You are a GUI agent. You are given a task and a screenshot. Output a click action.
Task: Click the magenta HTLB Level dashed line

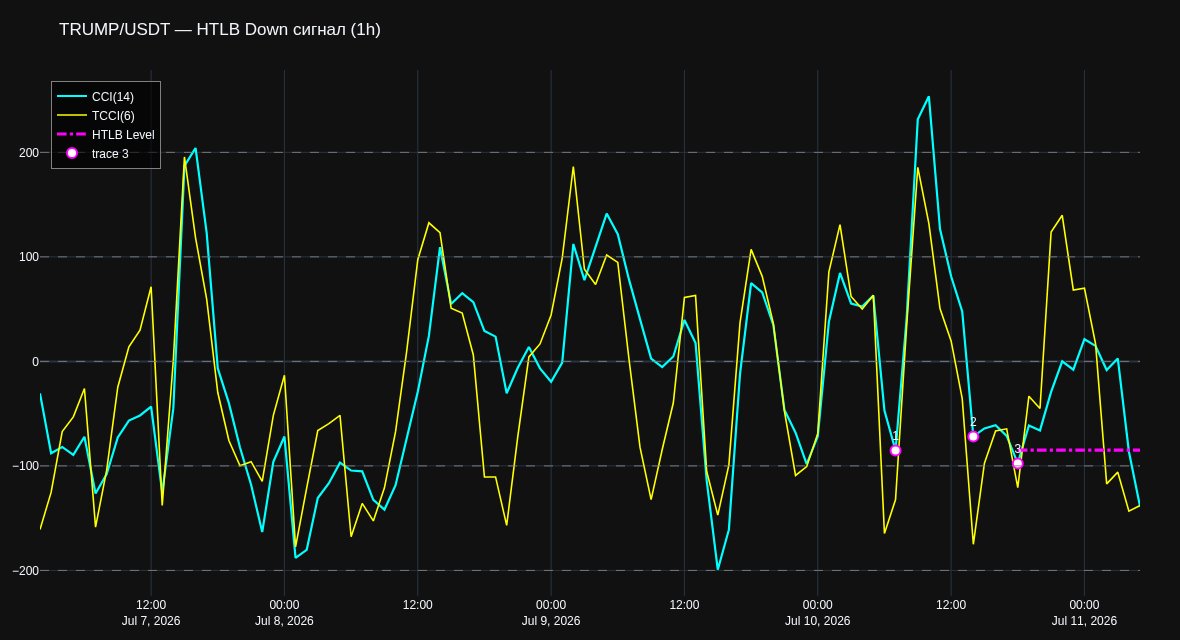(1079, 450)
